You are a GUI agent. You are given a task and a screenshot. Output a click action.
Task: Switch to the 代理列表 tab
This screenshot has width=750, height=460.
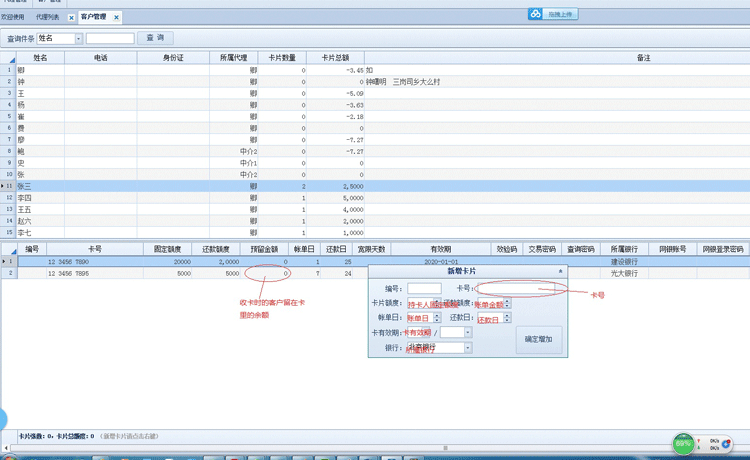(x=47, y=18)
